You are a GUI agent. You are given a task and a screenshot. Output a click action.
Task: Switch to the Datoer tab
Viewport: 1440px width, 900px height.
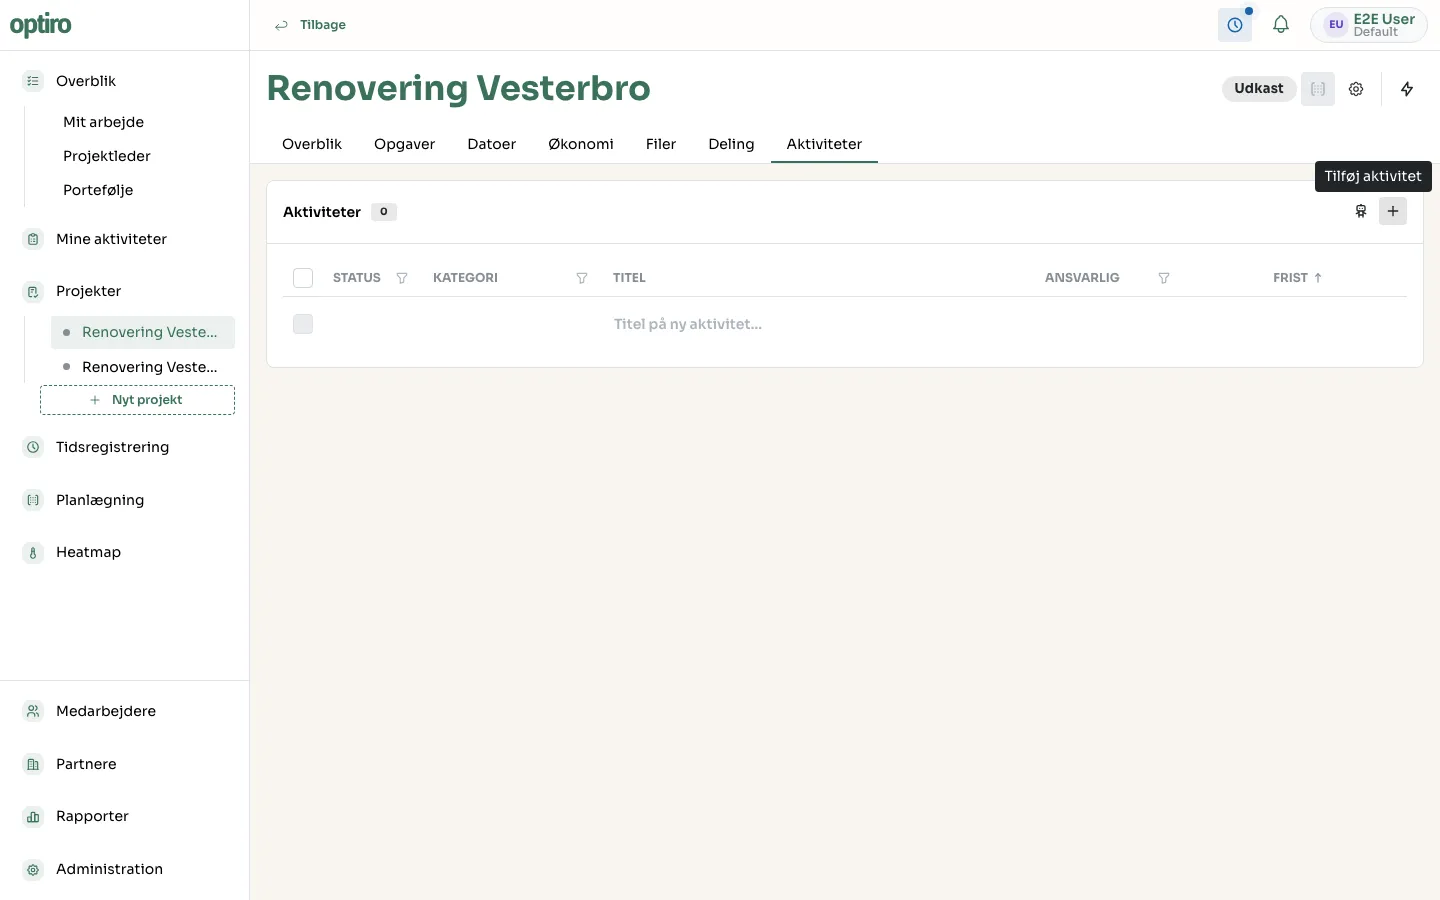click(x=491, y=144)
